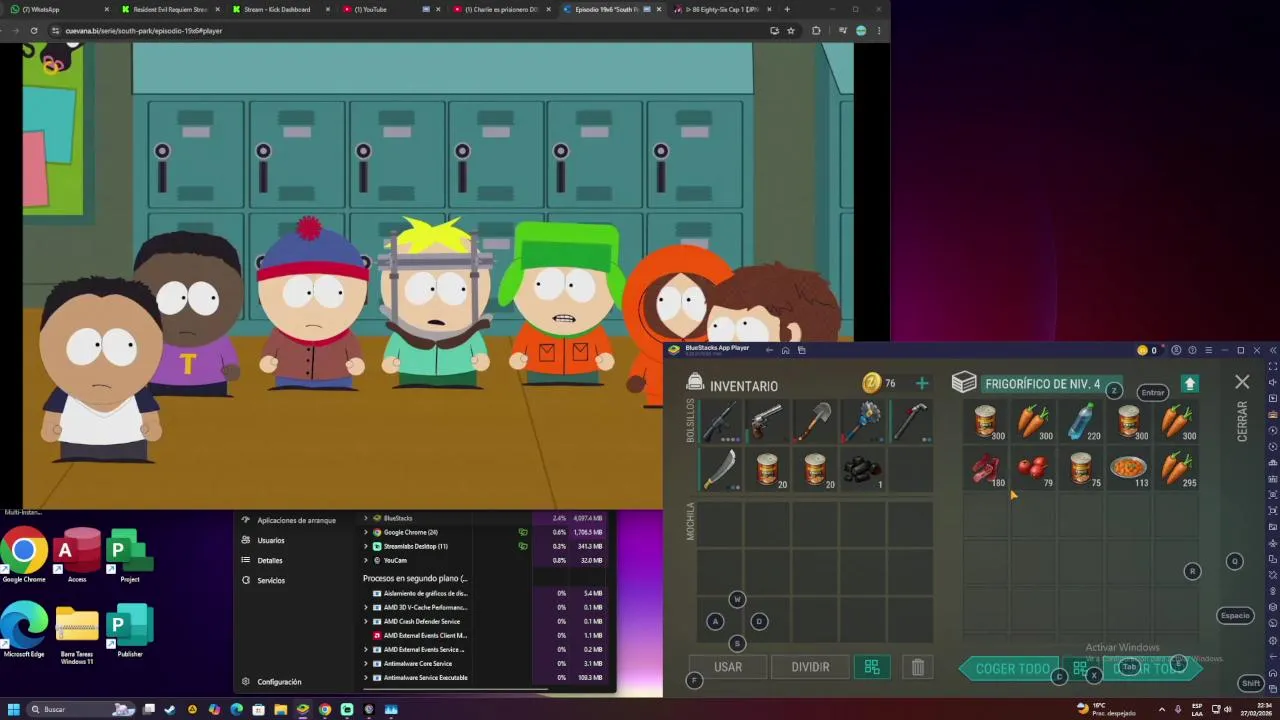Open the Windows Start menu
This screenshot has width=1280, height=720.
[14, 709]
